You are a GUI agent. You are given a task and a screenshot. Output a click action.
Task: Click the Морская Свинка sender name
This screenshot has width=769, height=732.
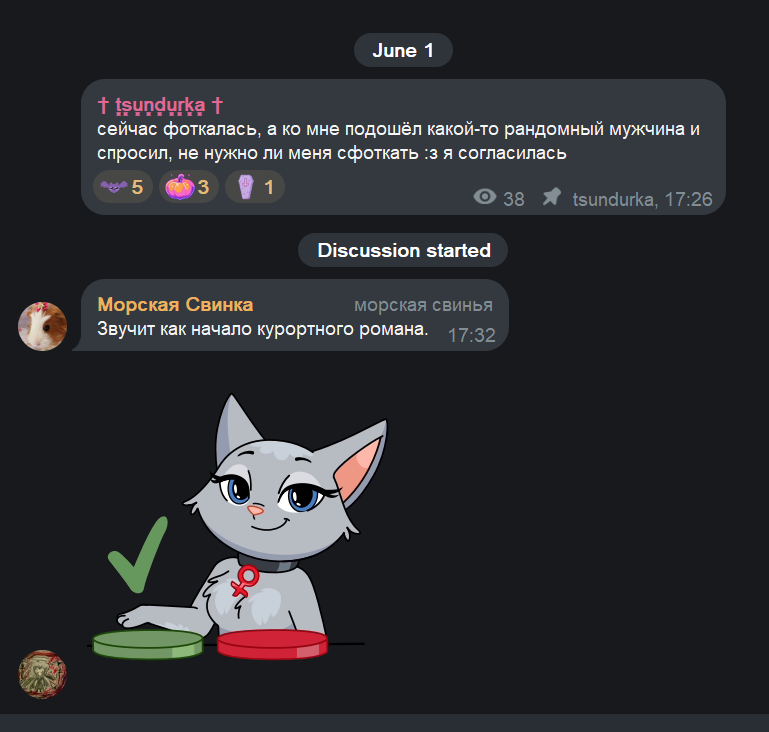(x=175, y=304)
